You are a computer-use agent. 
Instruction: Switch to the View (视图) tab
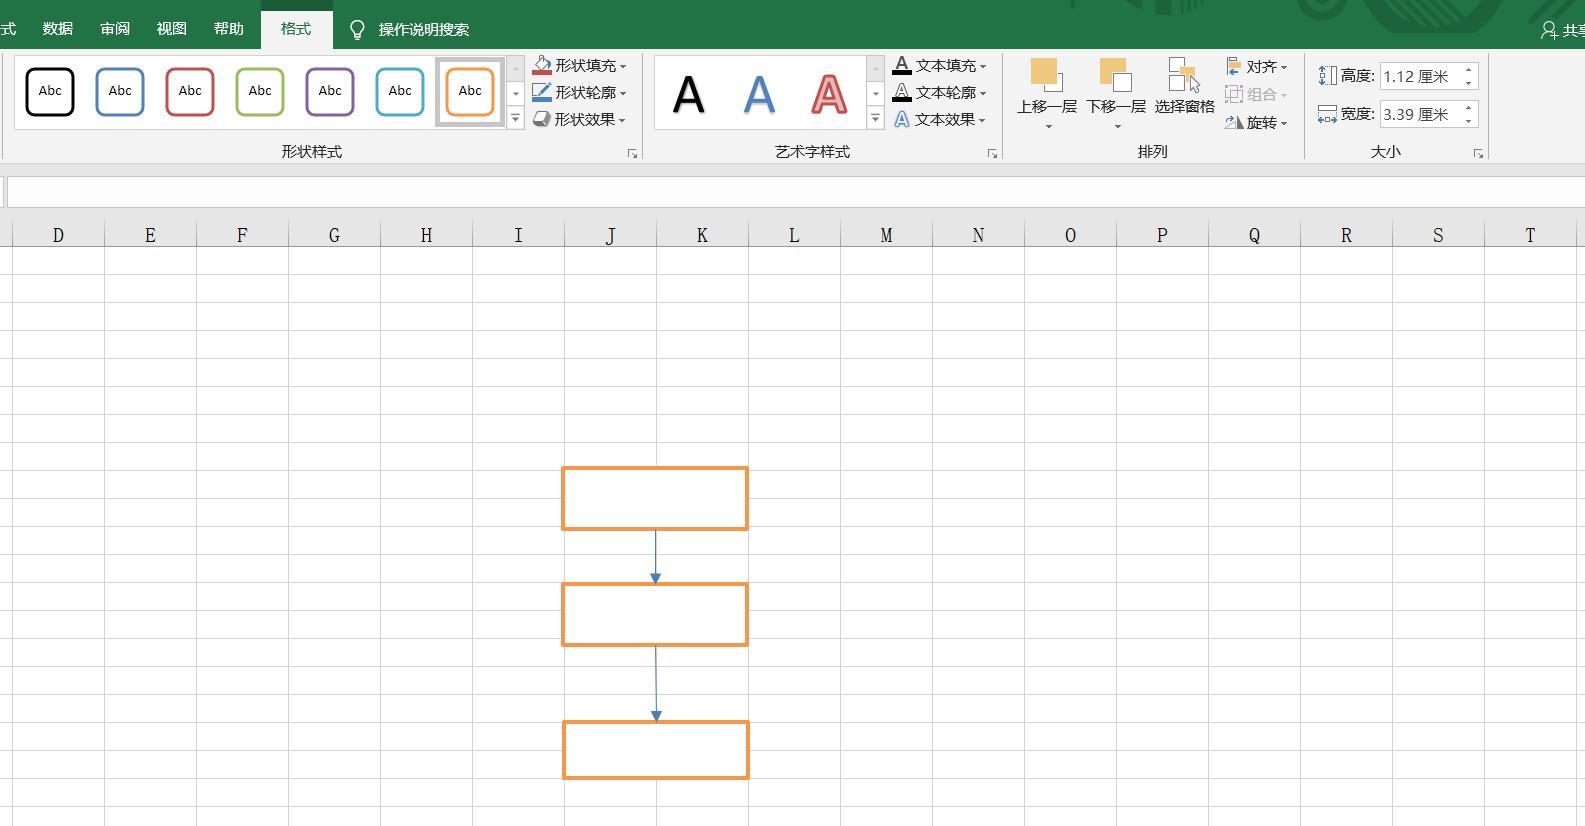pyautogui.click(x=172, y=29)
